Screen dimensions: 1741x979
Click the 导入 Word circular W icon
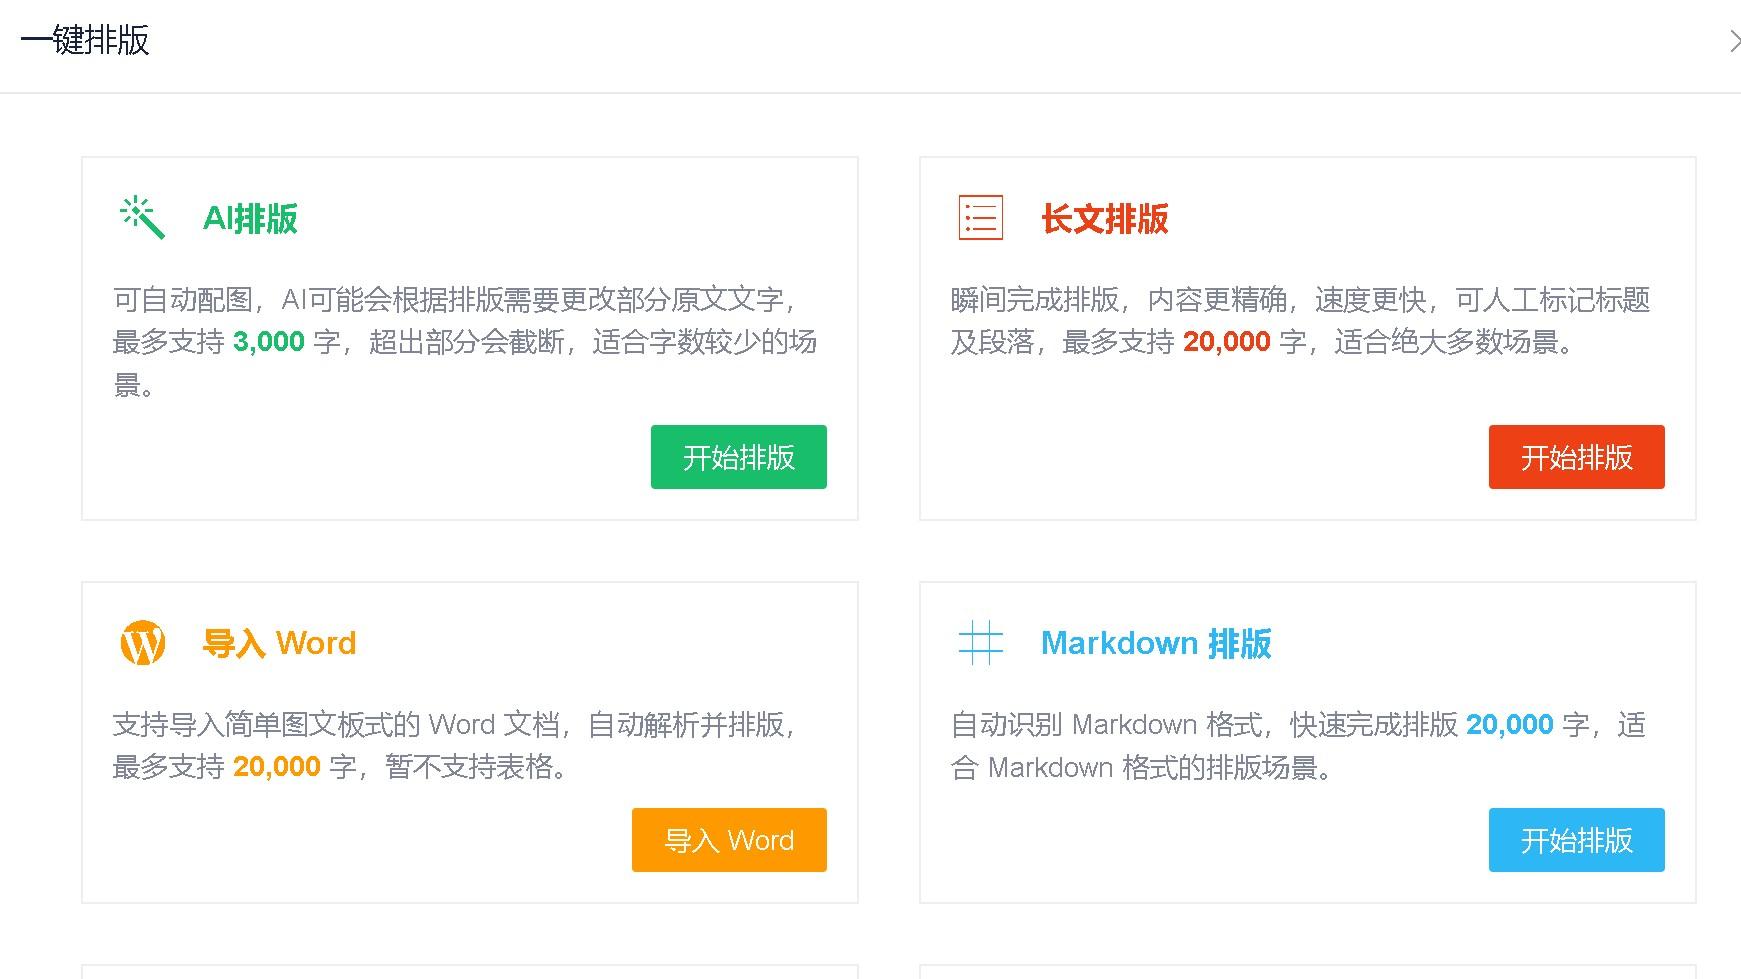pos(141,642)
